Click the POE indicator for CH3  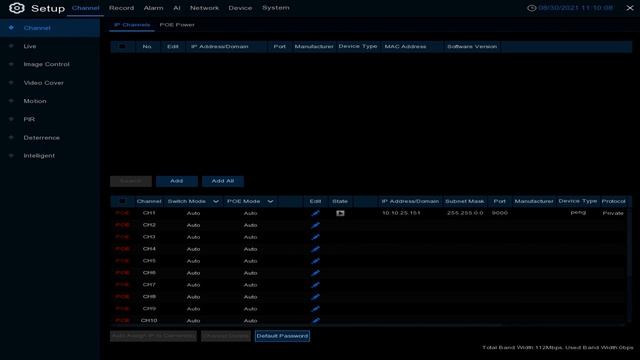click(122, 237)
